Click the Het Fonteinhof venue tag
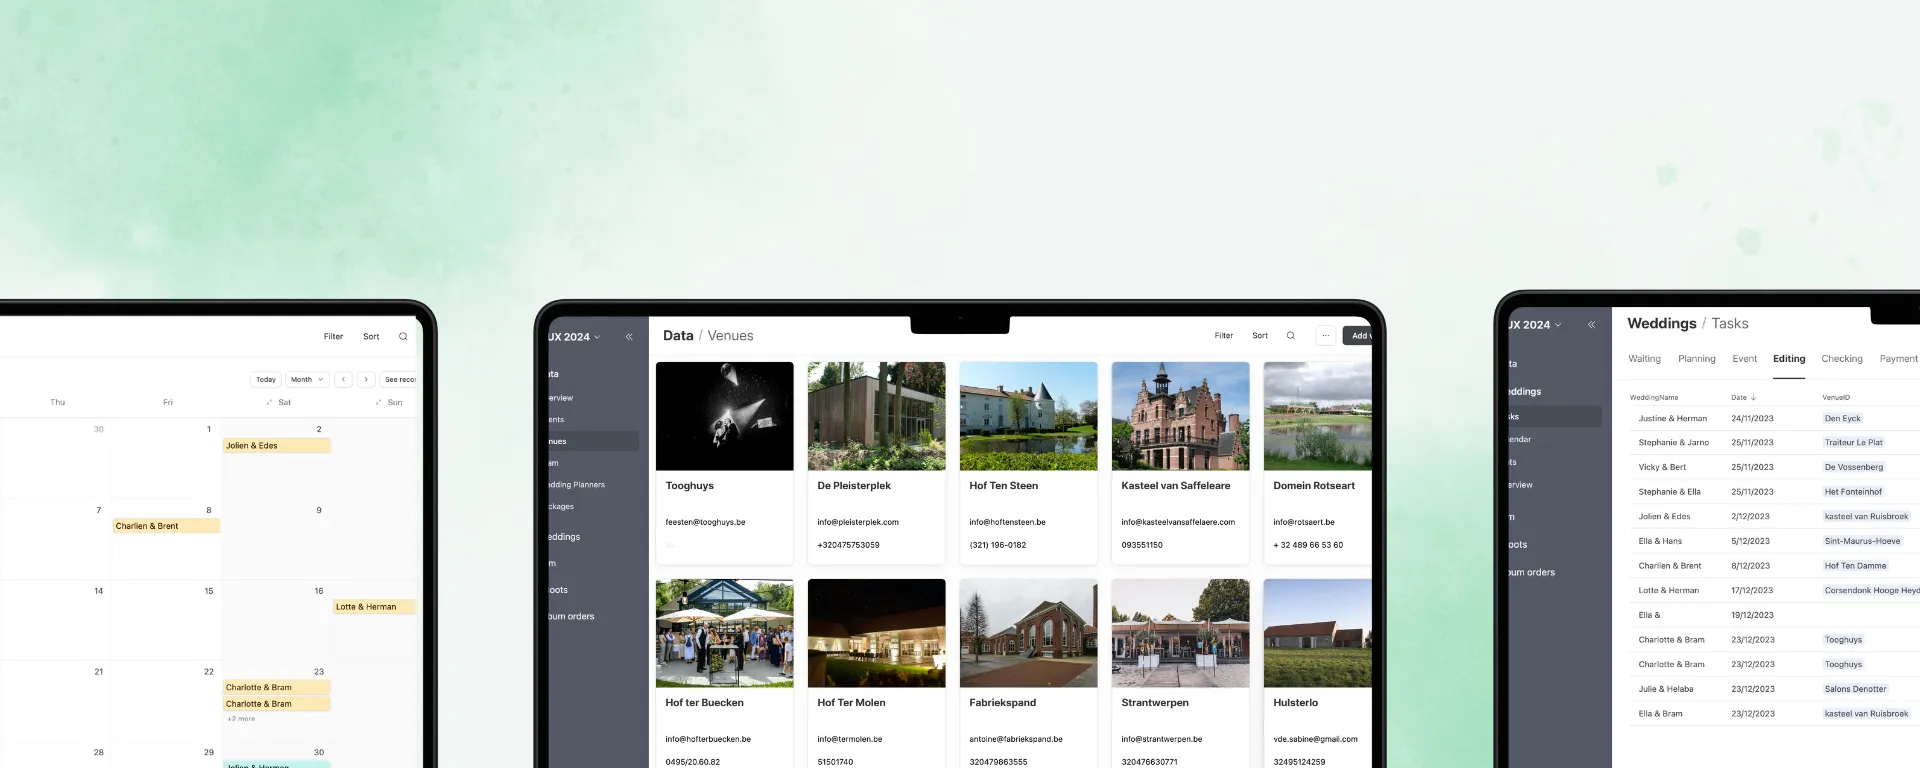The image size is (1920, 768). coord(1853,492)
